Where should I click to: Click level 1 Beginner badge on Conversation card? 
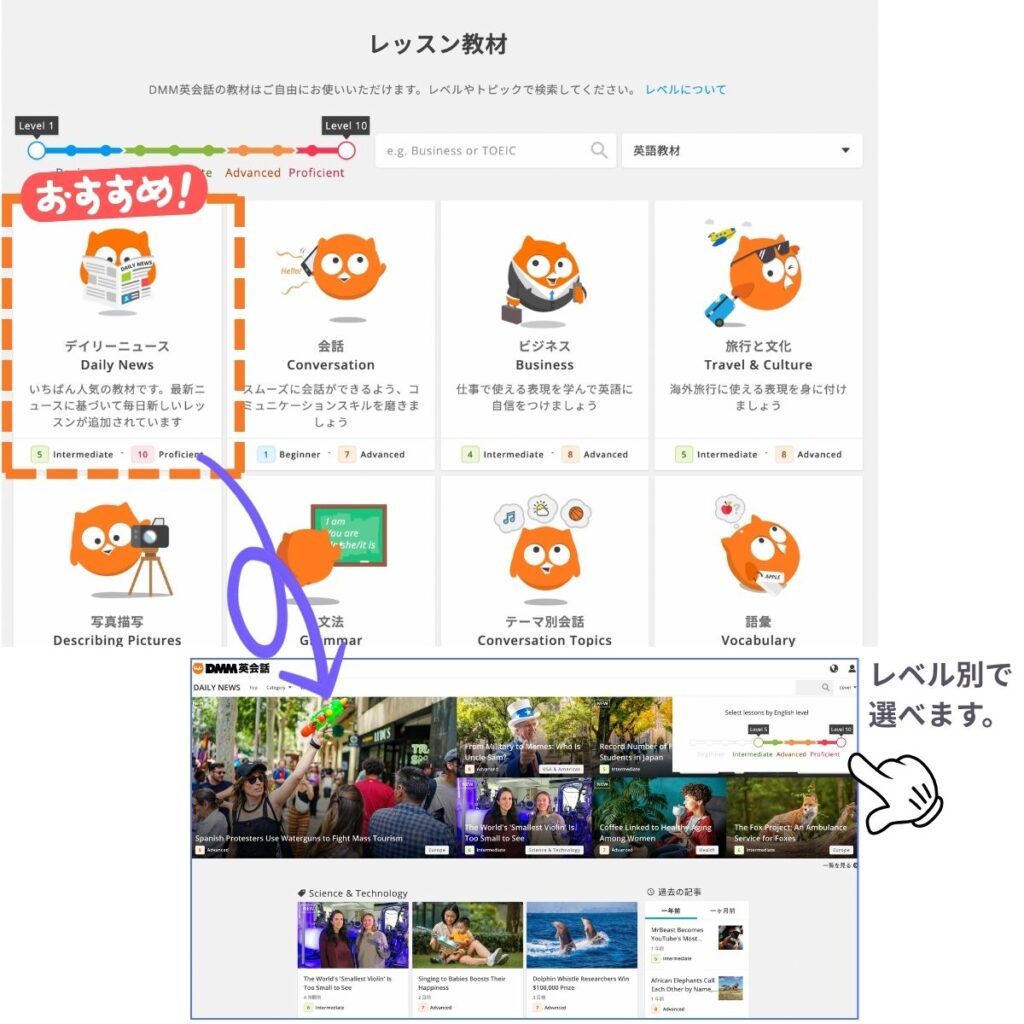(x=266, y=454)
